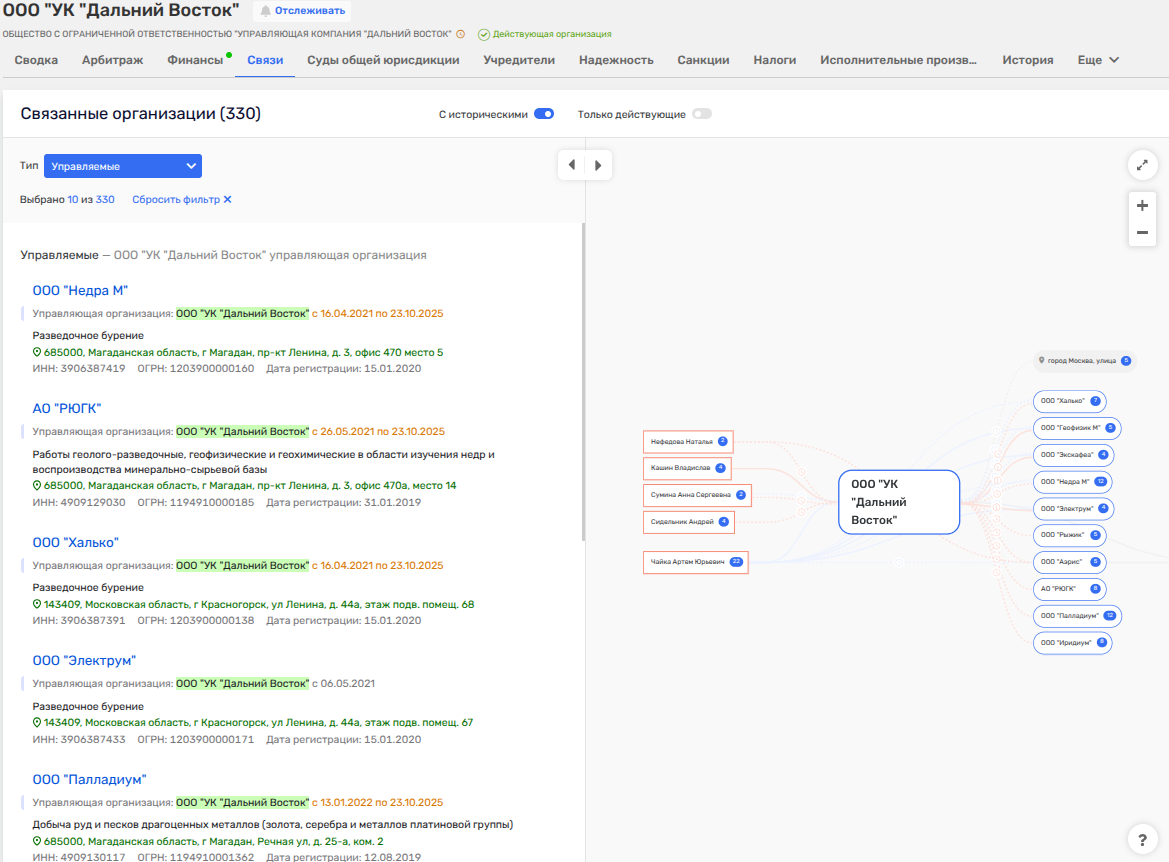Disable the "С историческими" toggle
1169x862 pixels.
[x=544, y=114]
